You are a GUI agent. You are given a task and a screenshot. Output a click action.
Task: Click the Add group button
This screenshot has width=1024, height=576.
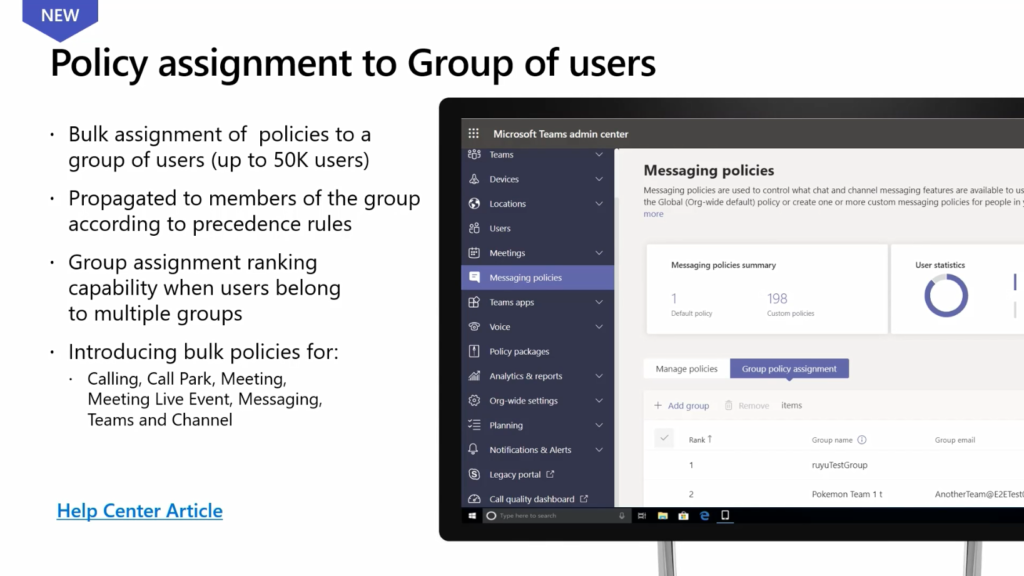pyautogui.click(x=681, y=406)
